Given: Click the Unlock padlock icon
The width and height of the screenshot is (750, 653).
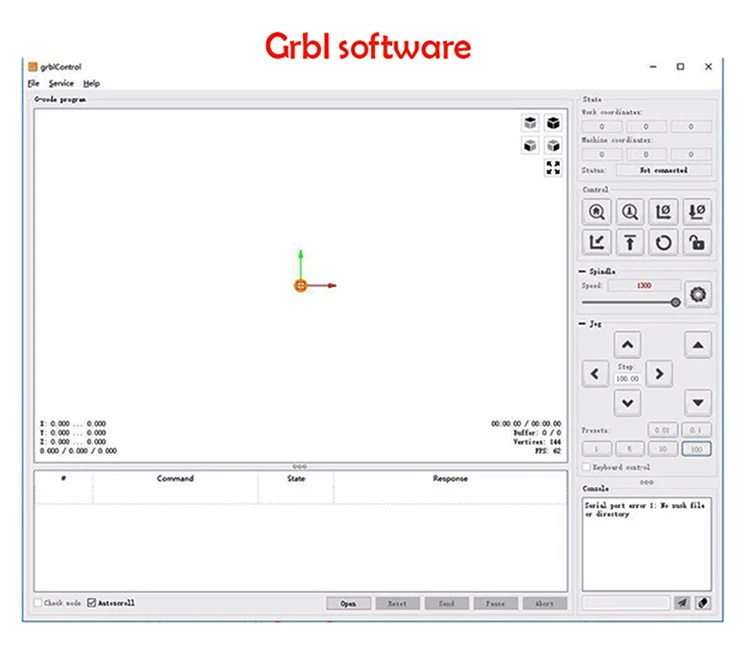Looking at the screenshot, I should coord(697,243).
